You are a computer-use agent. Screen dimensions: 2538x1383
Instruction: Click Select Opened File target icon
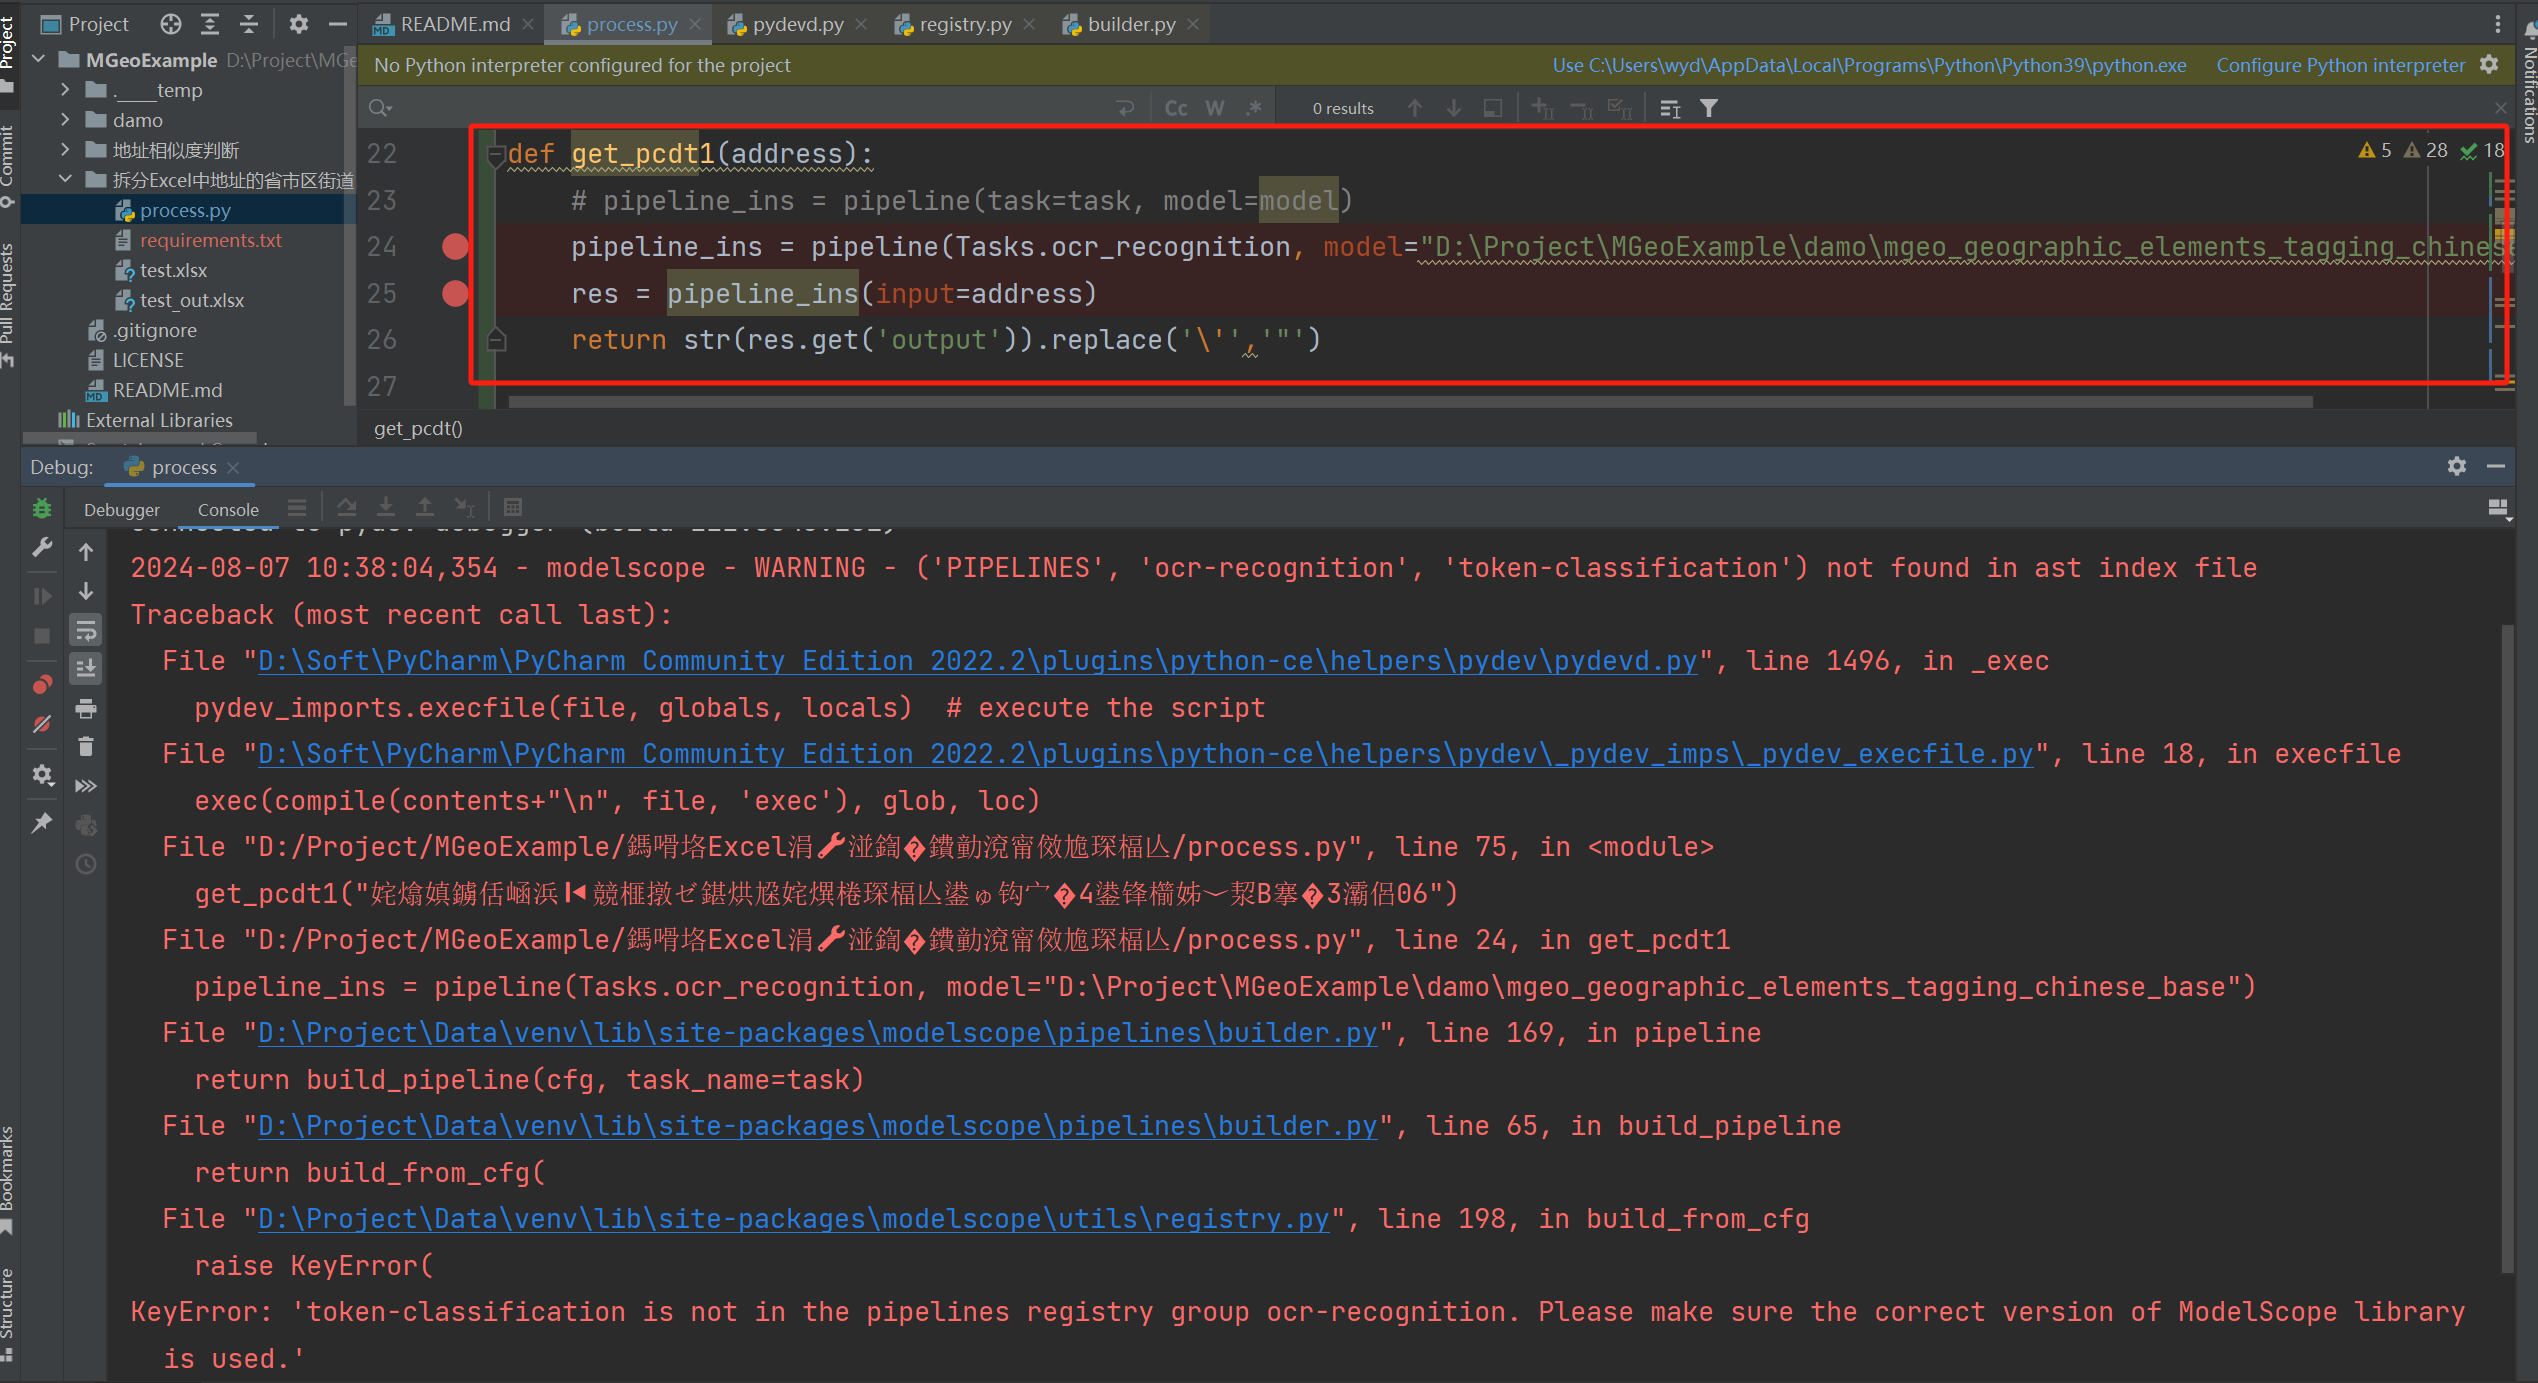tap(171, 23)
